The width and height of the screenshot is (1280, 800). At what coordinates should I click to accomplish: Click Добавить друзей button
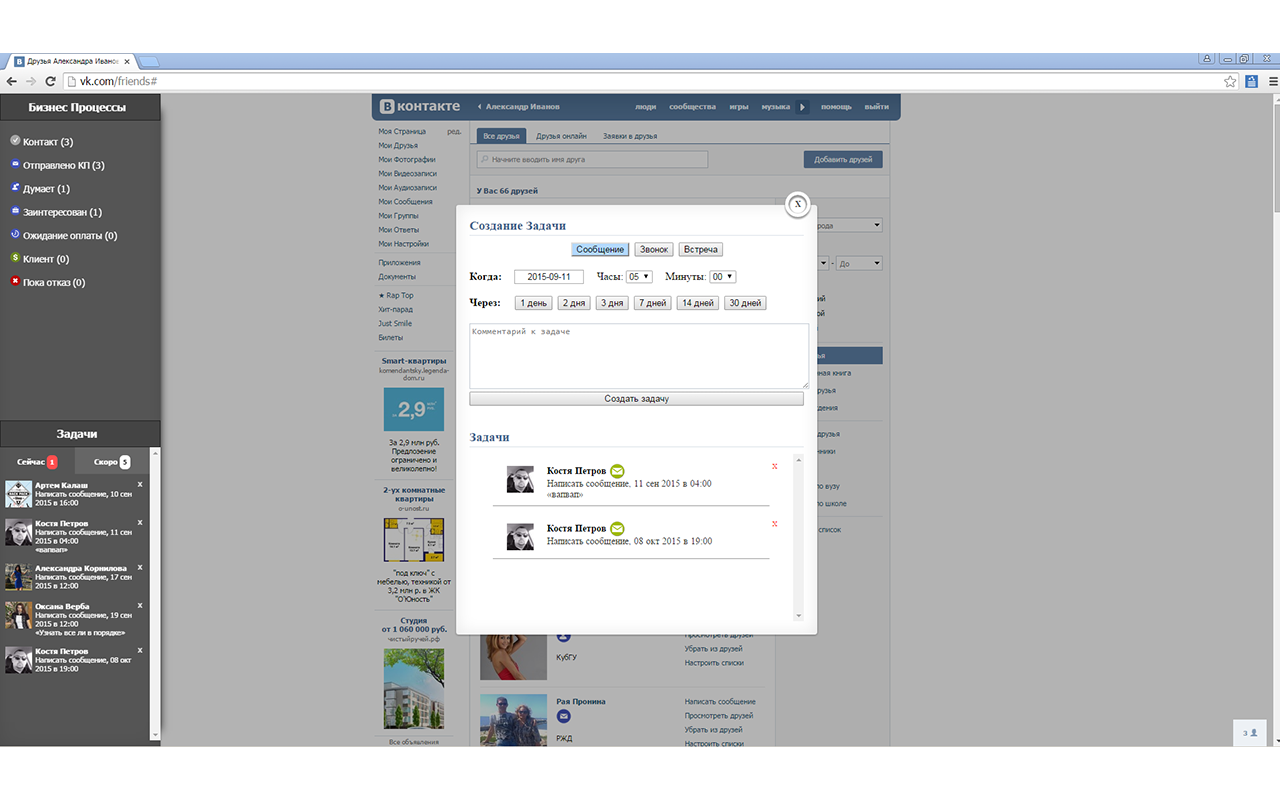tap(843, 159)
